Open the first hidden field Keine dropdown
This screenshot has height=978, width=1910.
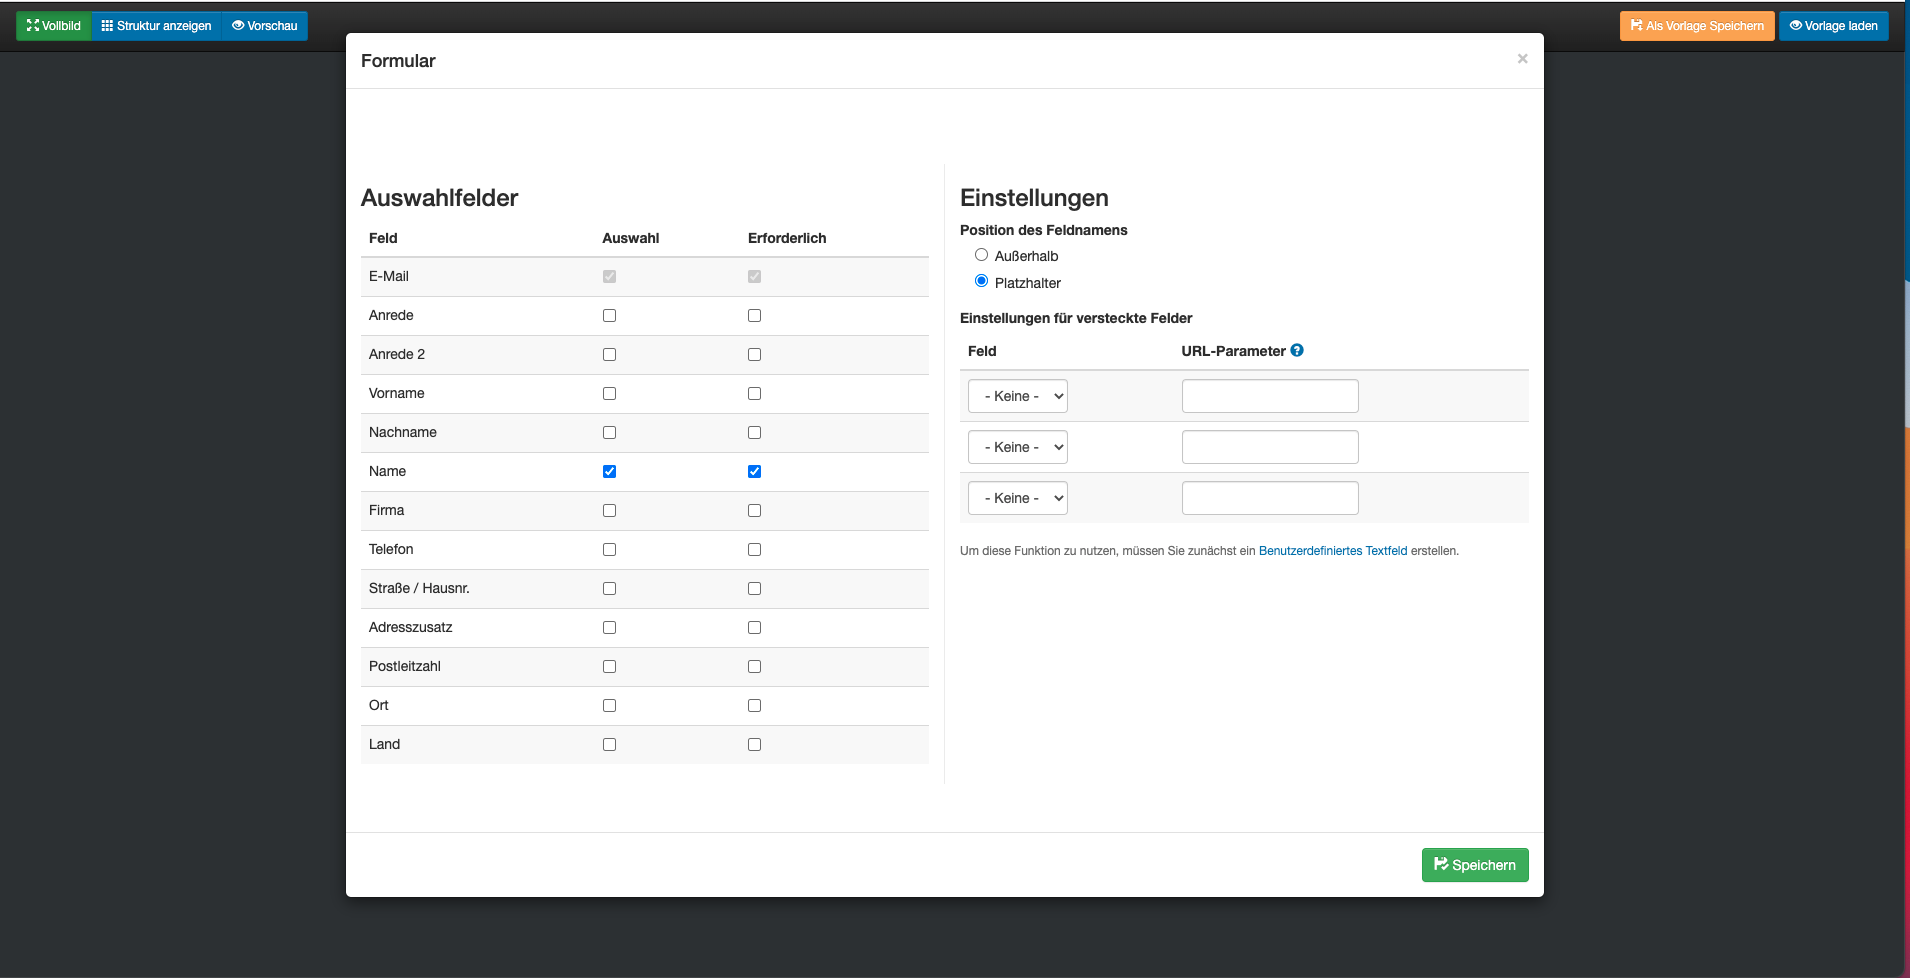[1017, 396]
